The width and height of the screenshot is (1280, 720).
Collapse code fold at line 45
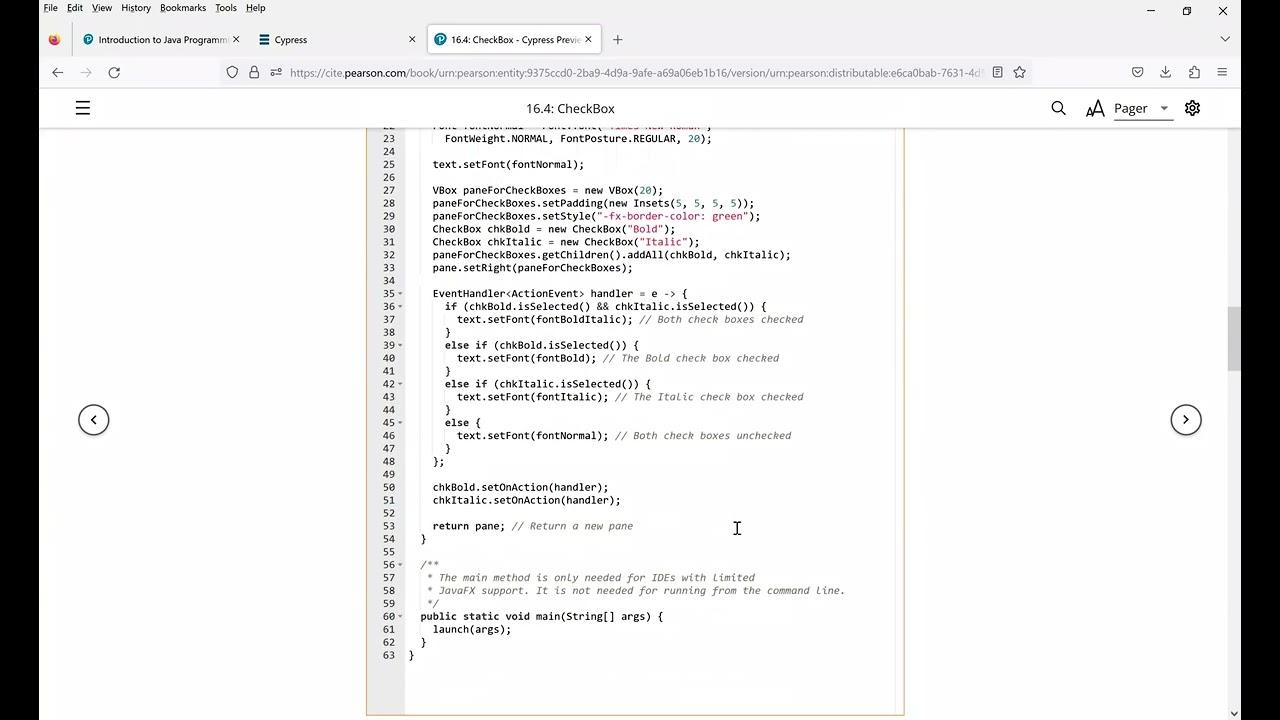click(x=400, y=423)
